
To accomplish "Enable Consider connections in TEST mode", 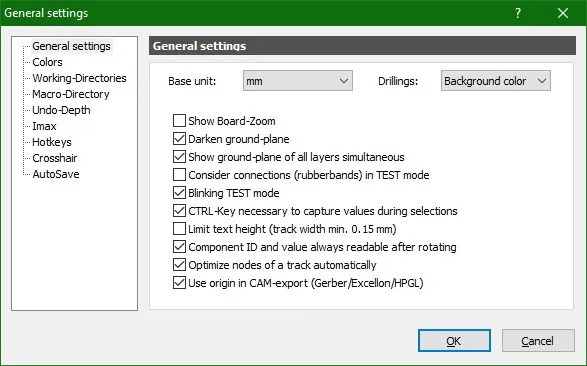I will pyautogui.click(x=179, y=175).
